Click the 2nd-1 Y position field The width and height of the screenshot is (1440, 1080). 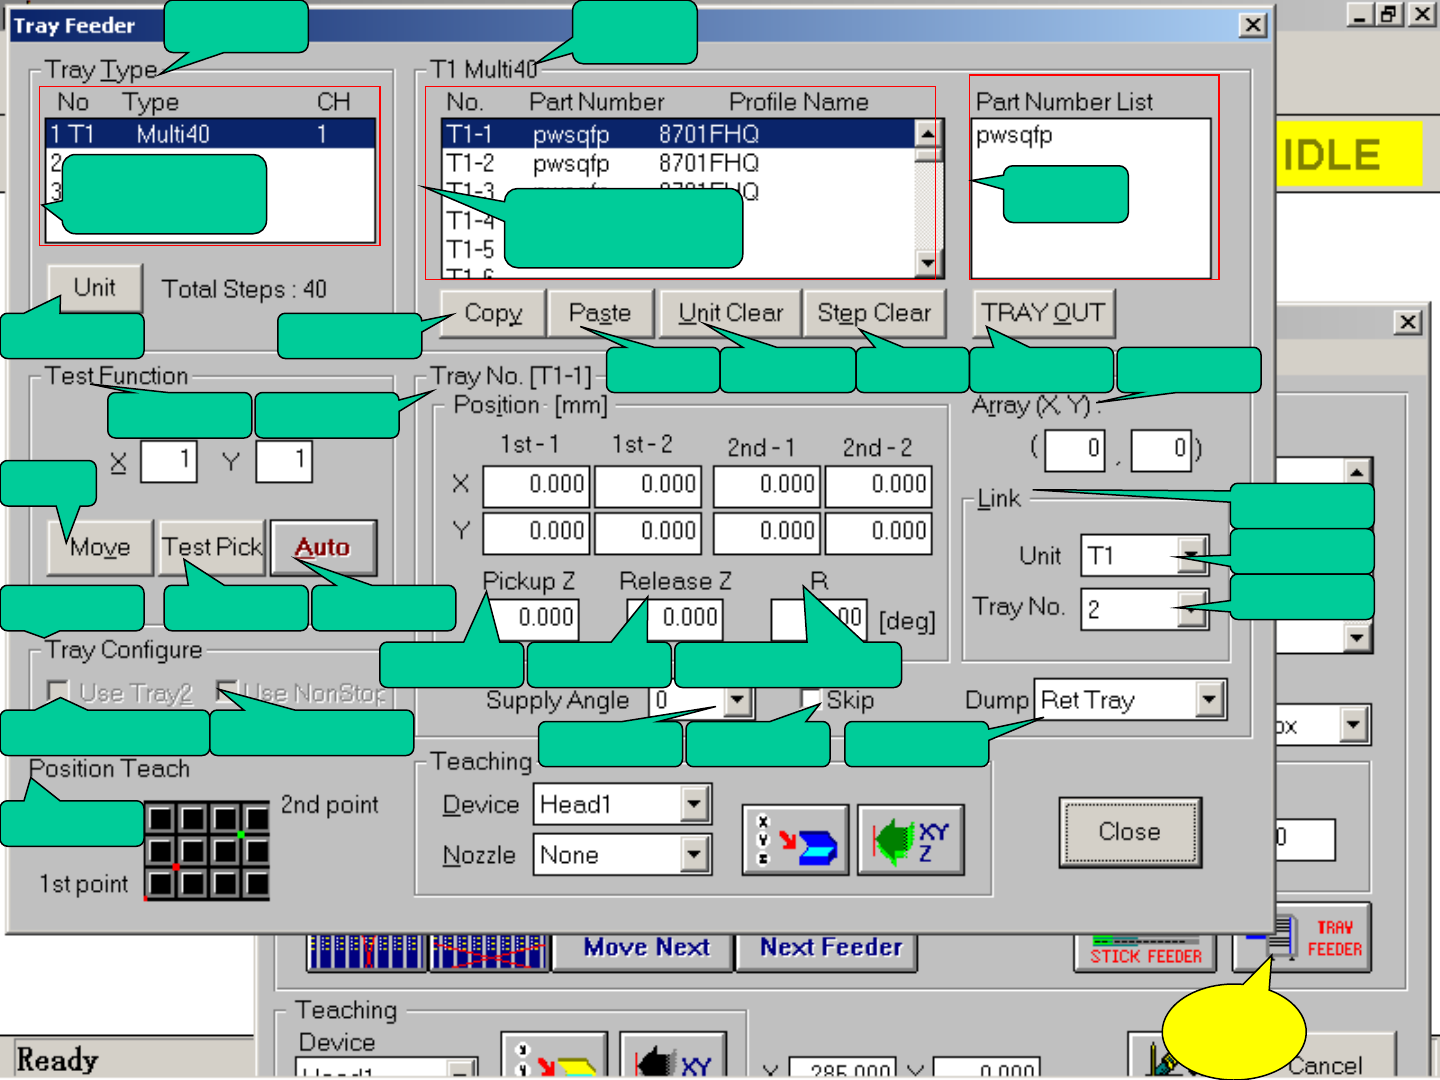coord(767,533)
